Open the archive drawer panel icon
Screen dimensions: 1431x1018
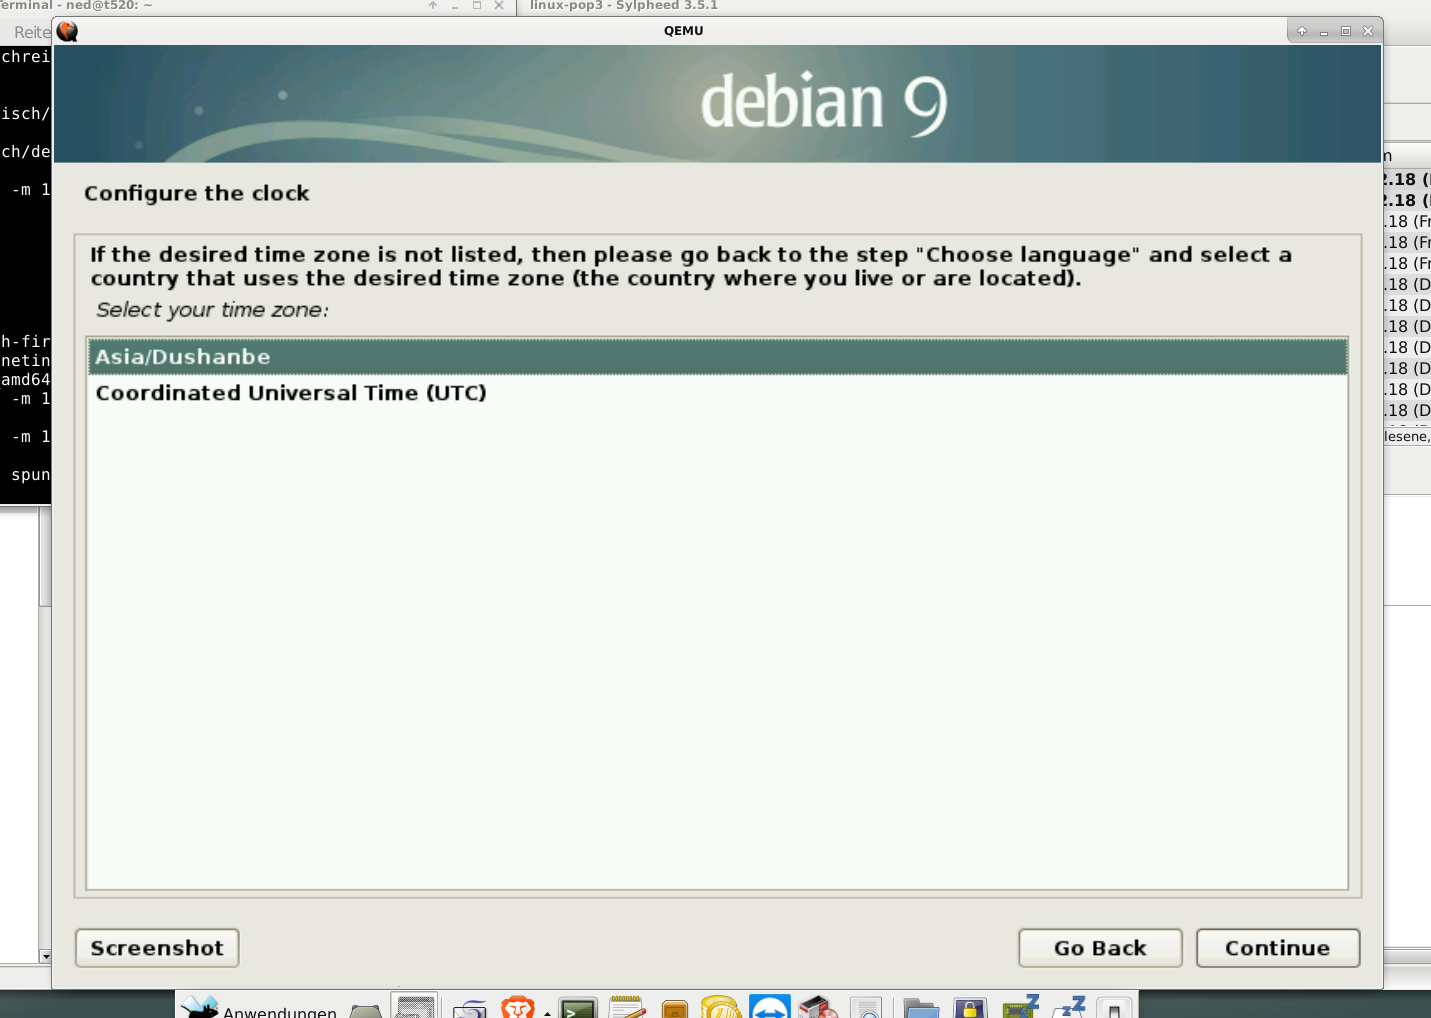point(675,1009)
